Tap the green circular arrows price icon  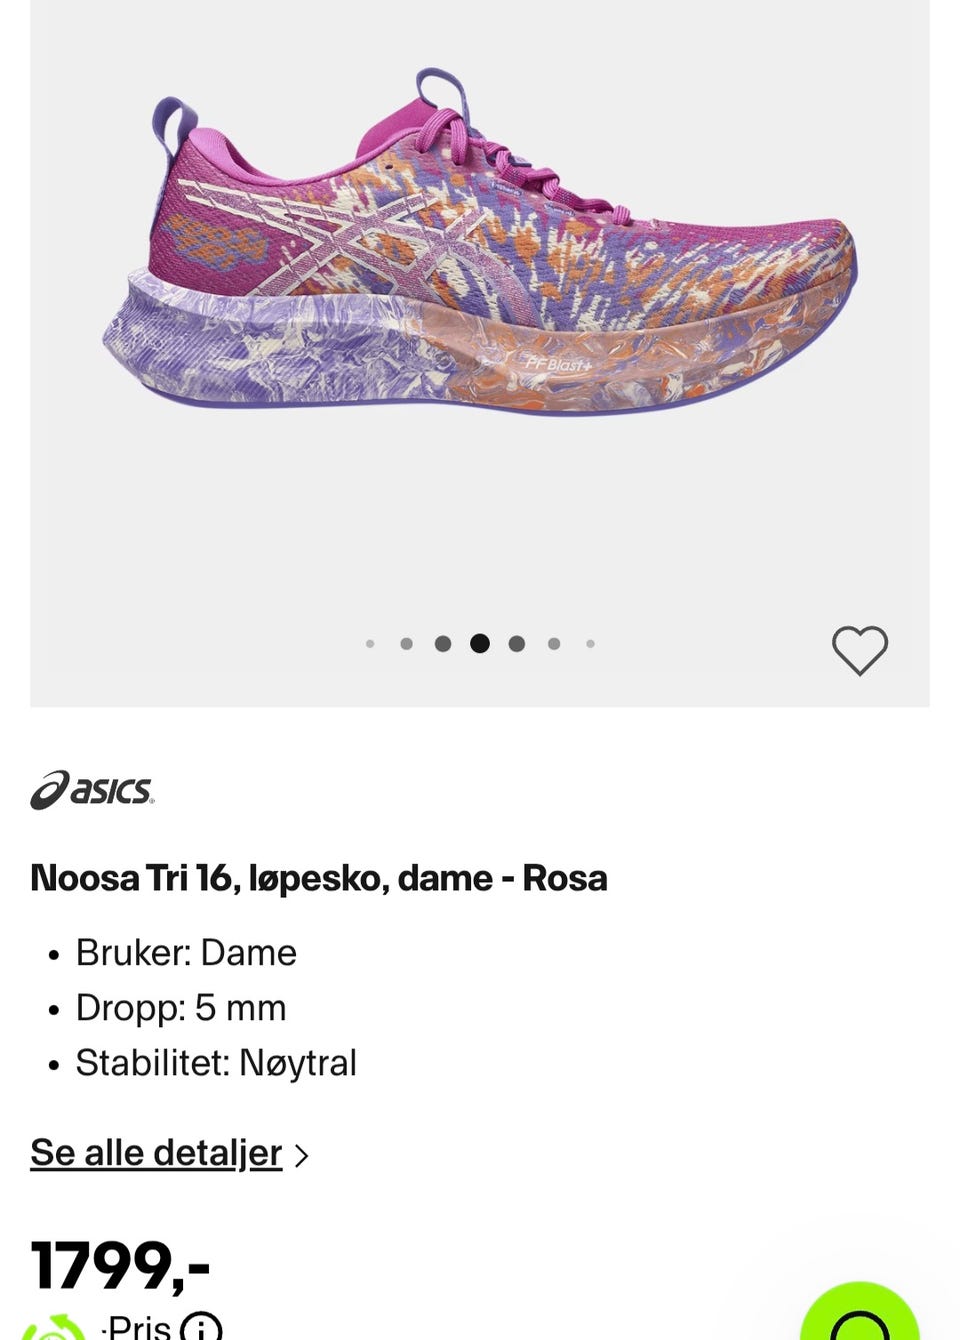[56, 1328]
